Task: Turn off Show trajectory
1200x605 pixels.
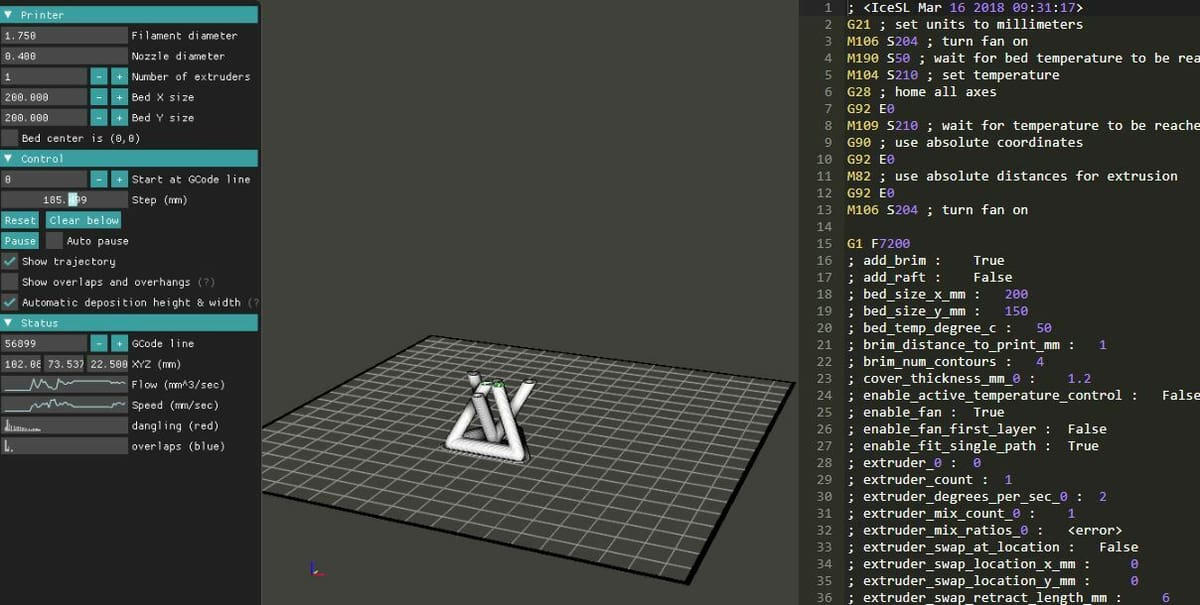Action: pos(10,261)
